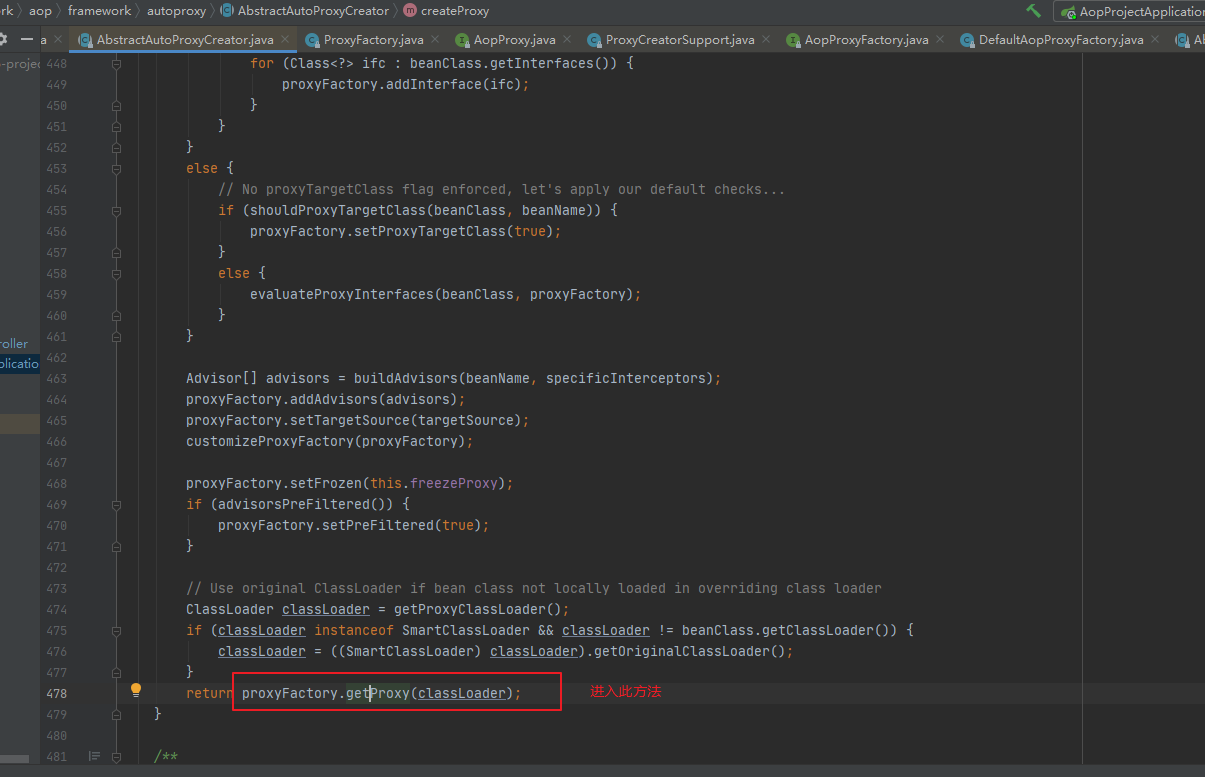Click the createProxy method breadcrumb
Viewport: 1205px width, 777px height.
445,11
